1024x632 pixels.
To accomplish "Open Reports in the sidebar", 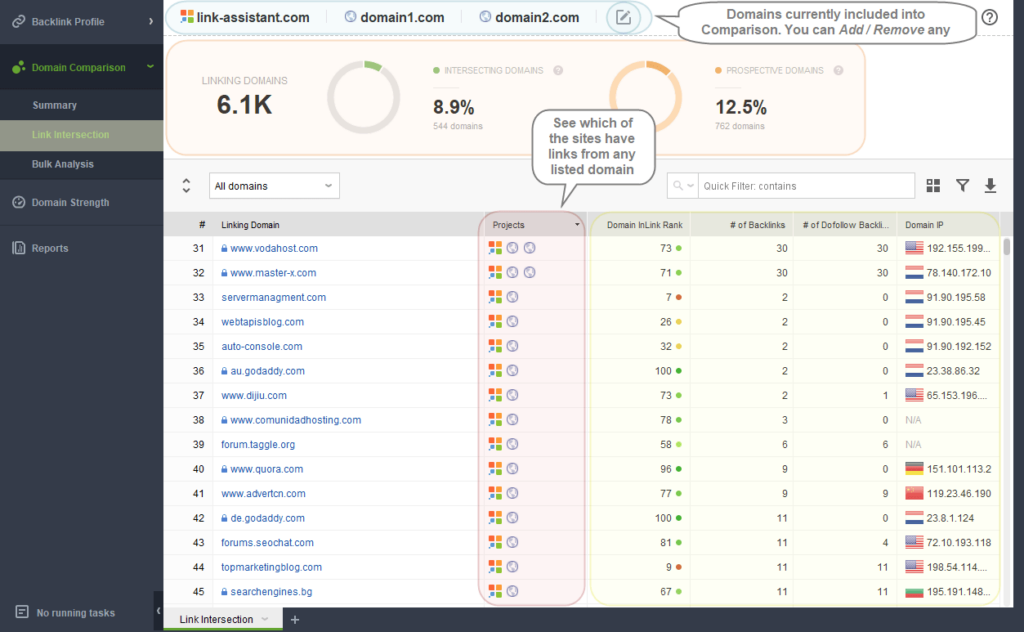I will (x=50, y=248).
